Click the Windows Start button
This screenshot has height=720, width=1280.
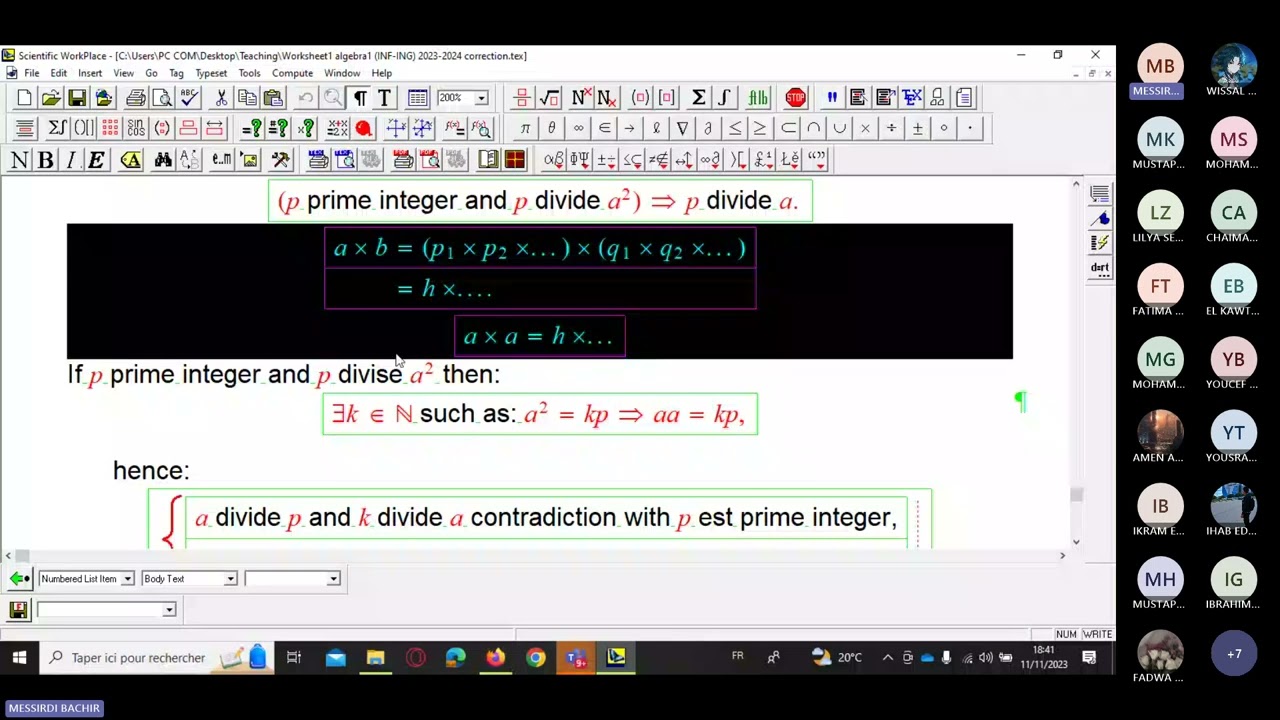point(19,657)
